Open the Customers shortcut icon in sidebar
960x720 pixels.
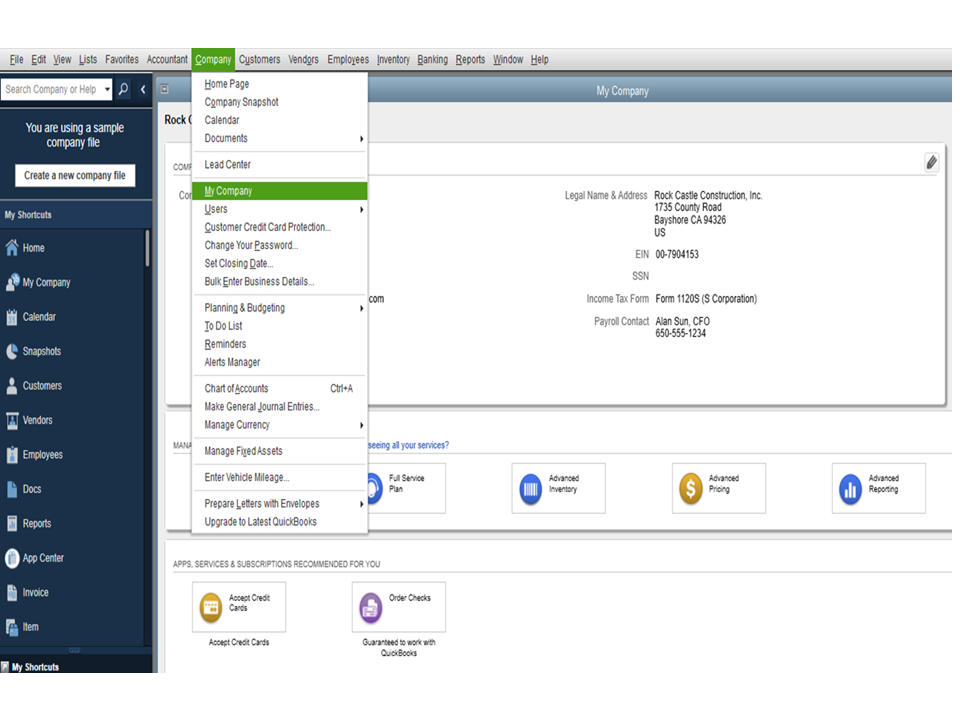click(12, 386)
